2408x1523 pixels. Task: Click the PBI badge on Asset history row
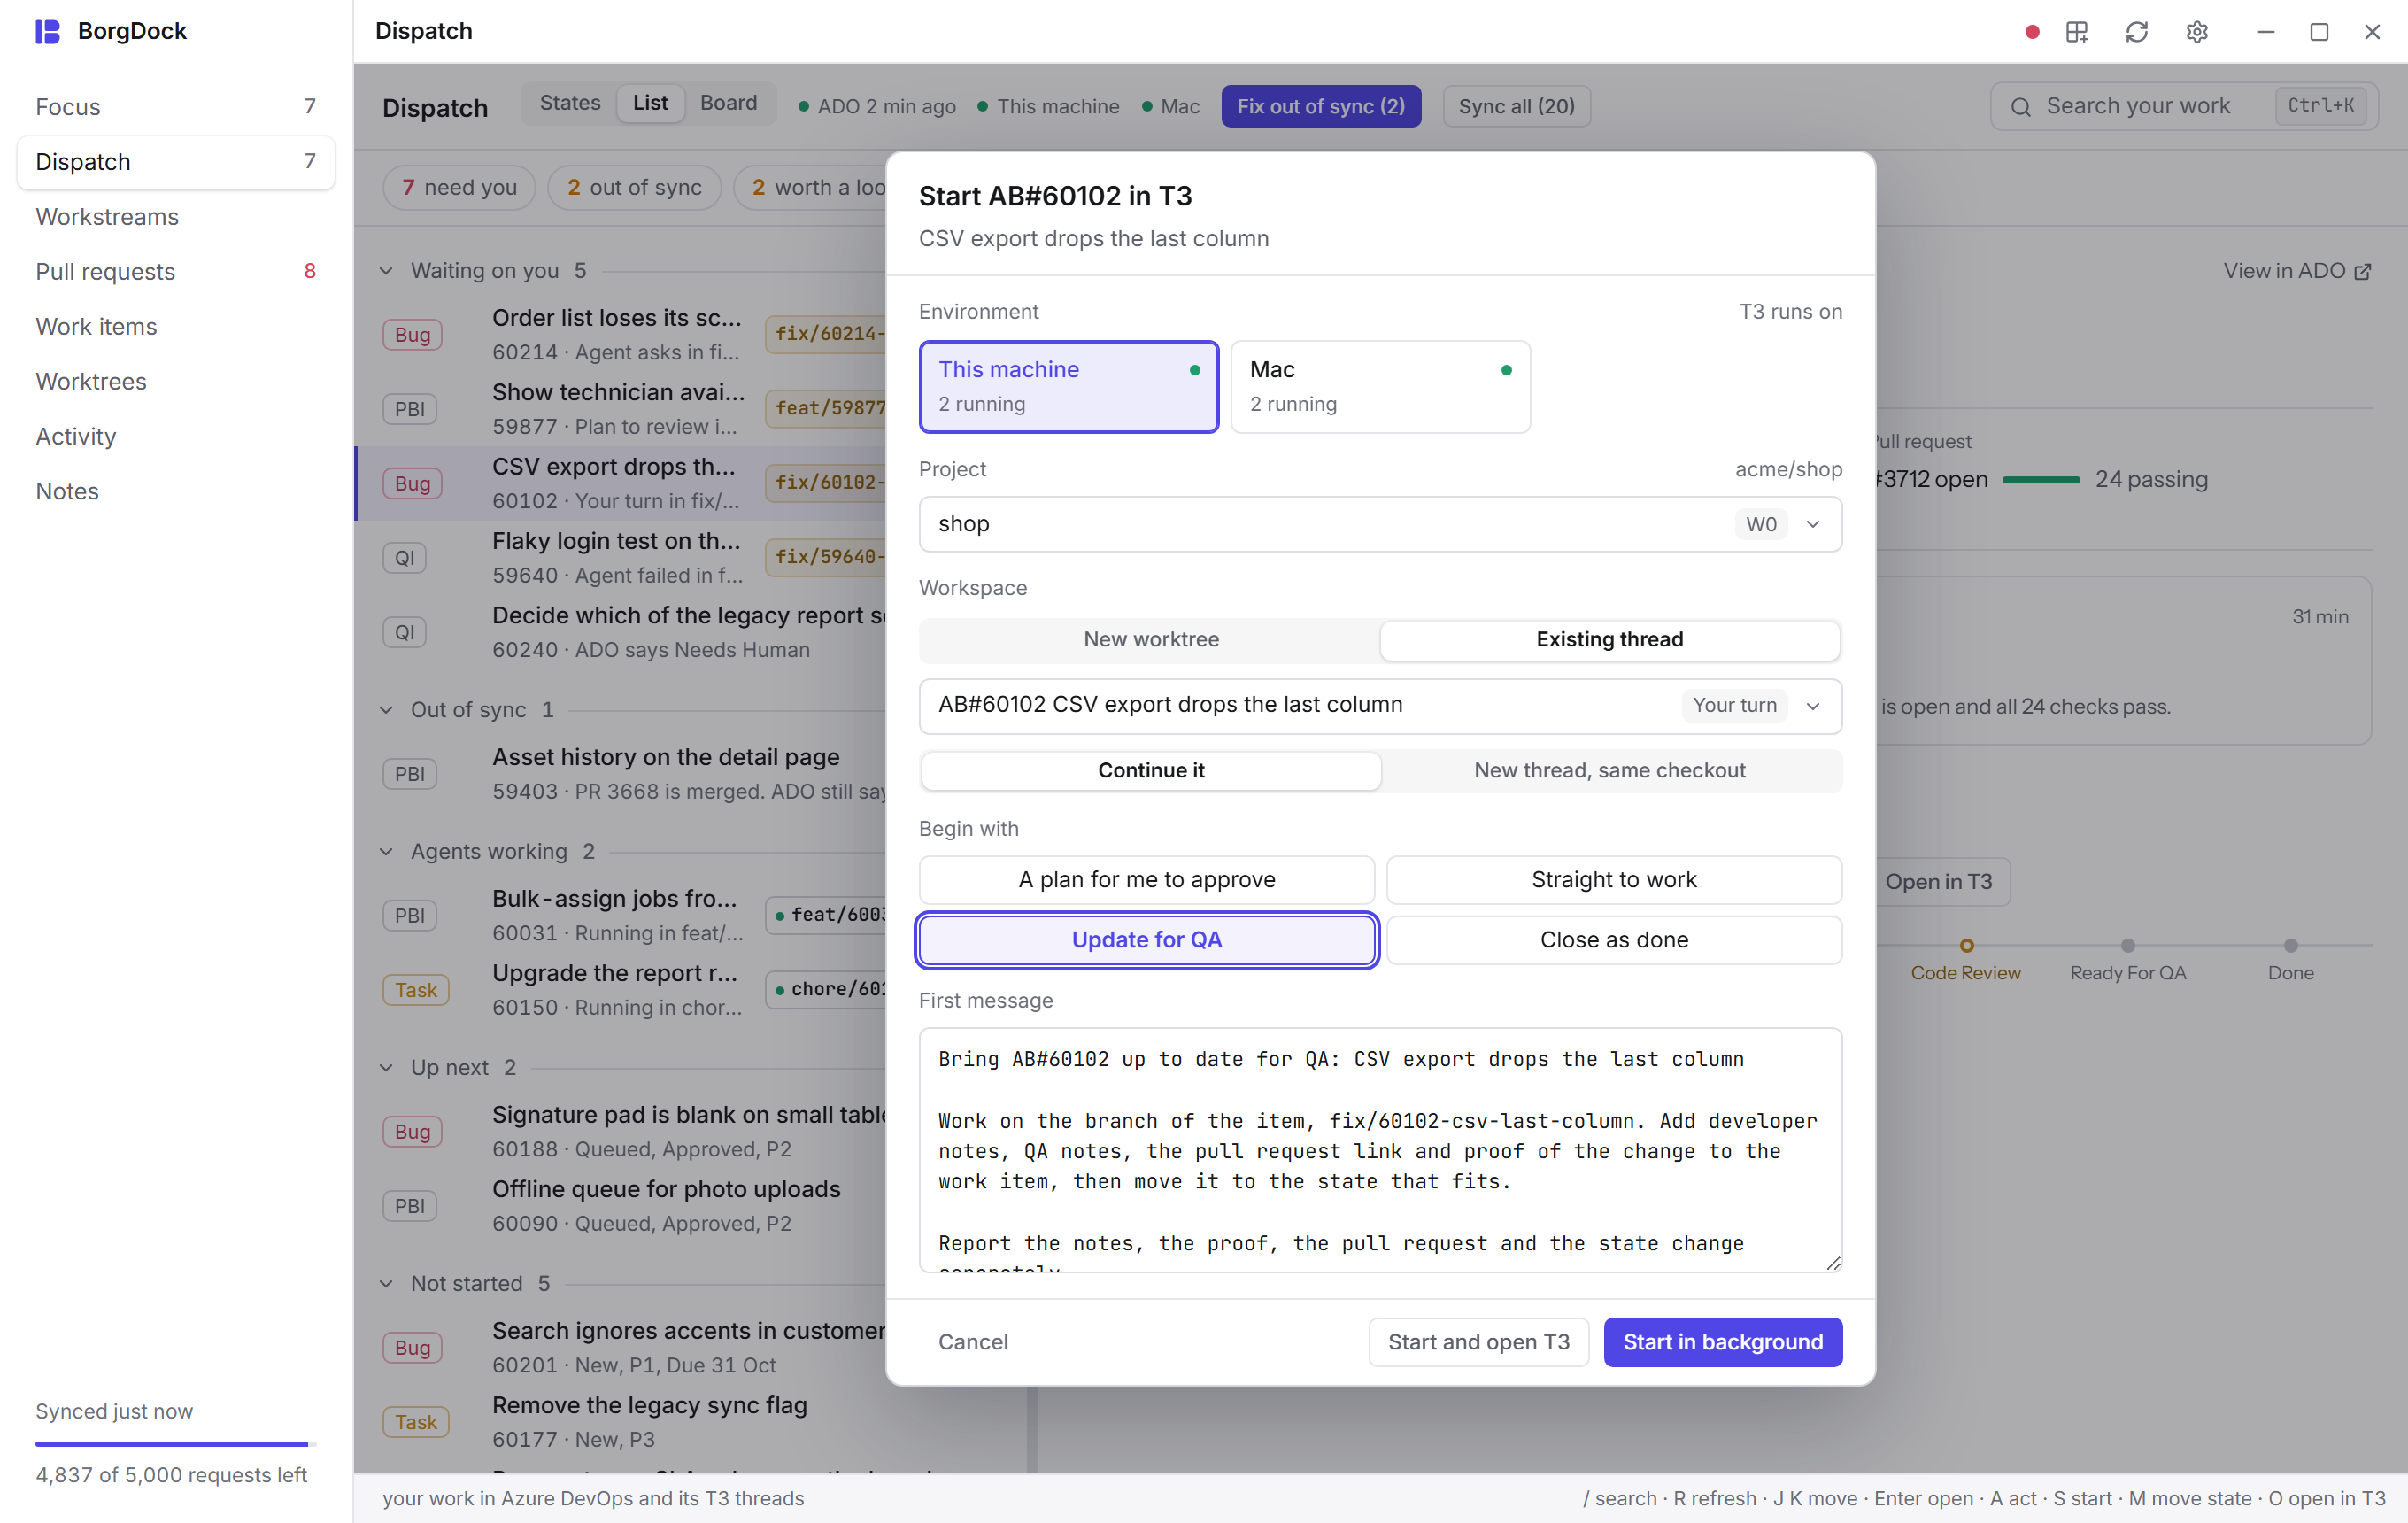pyautogui.click(x=409, y=774)
